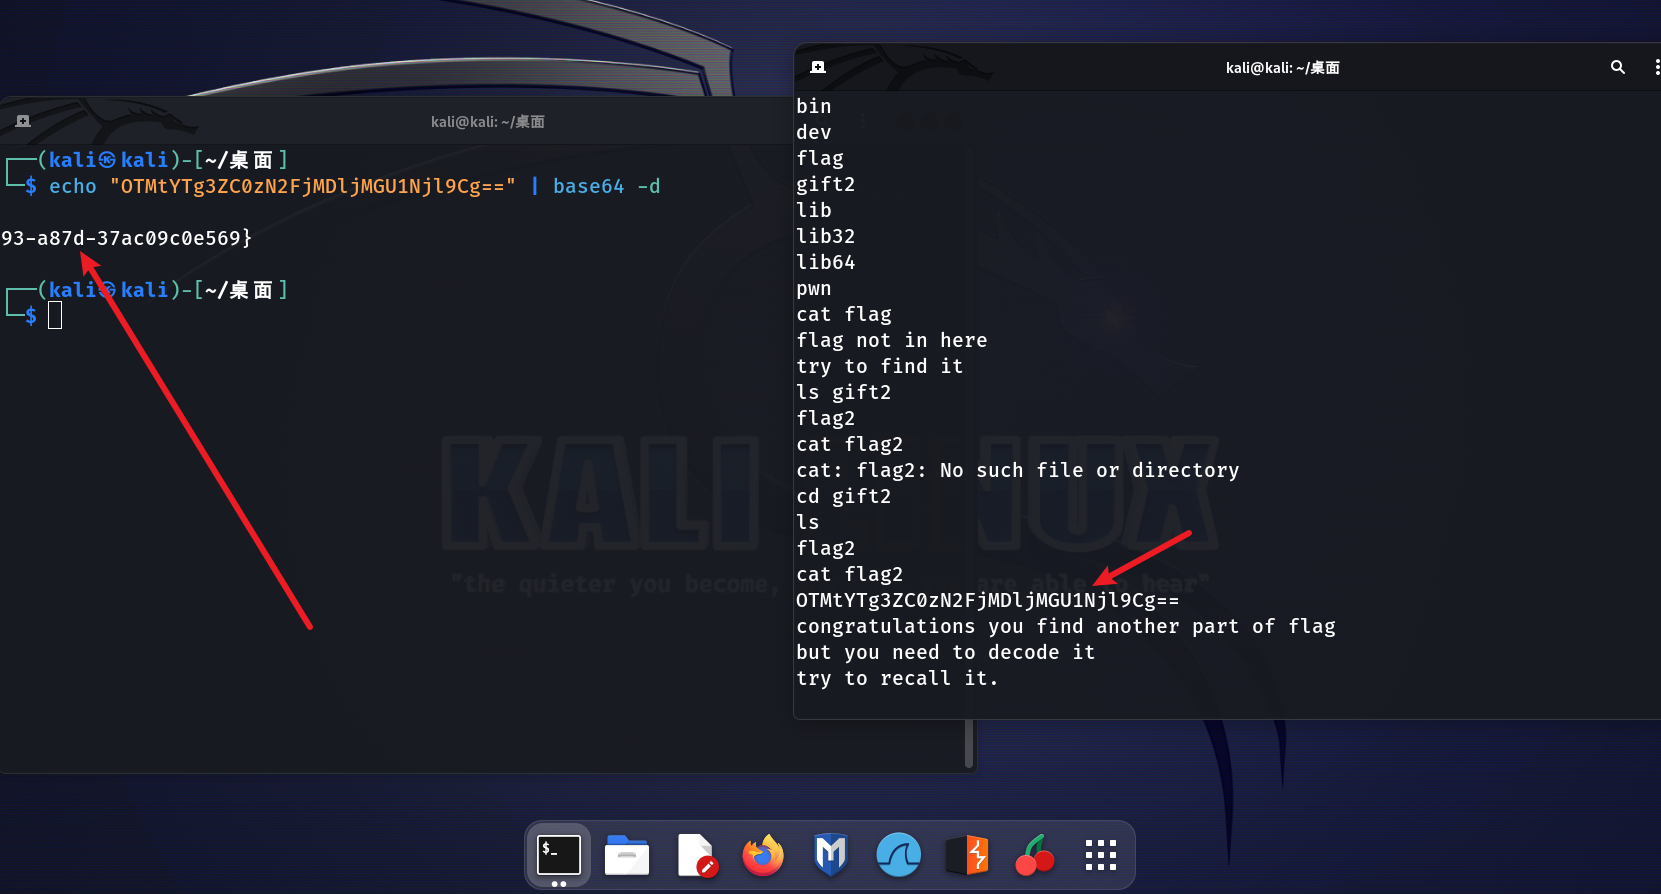Click 'cat flag' command in right terminal
The height and width of the screenshot is (894, 1661).
pos(844,314)
